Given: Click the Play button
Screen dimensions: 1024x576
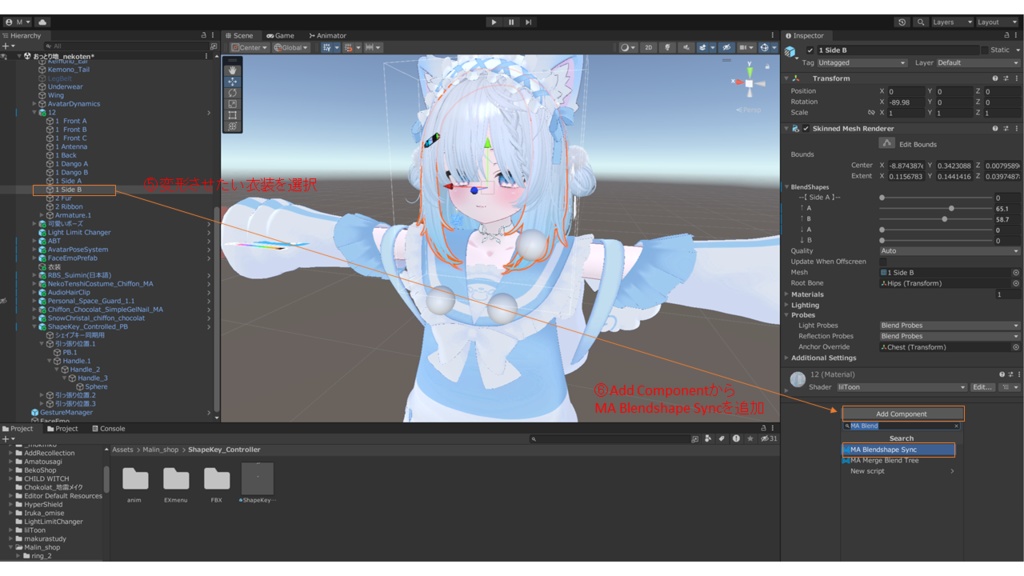Looking at the screenshot, I should (494, 22).
